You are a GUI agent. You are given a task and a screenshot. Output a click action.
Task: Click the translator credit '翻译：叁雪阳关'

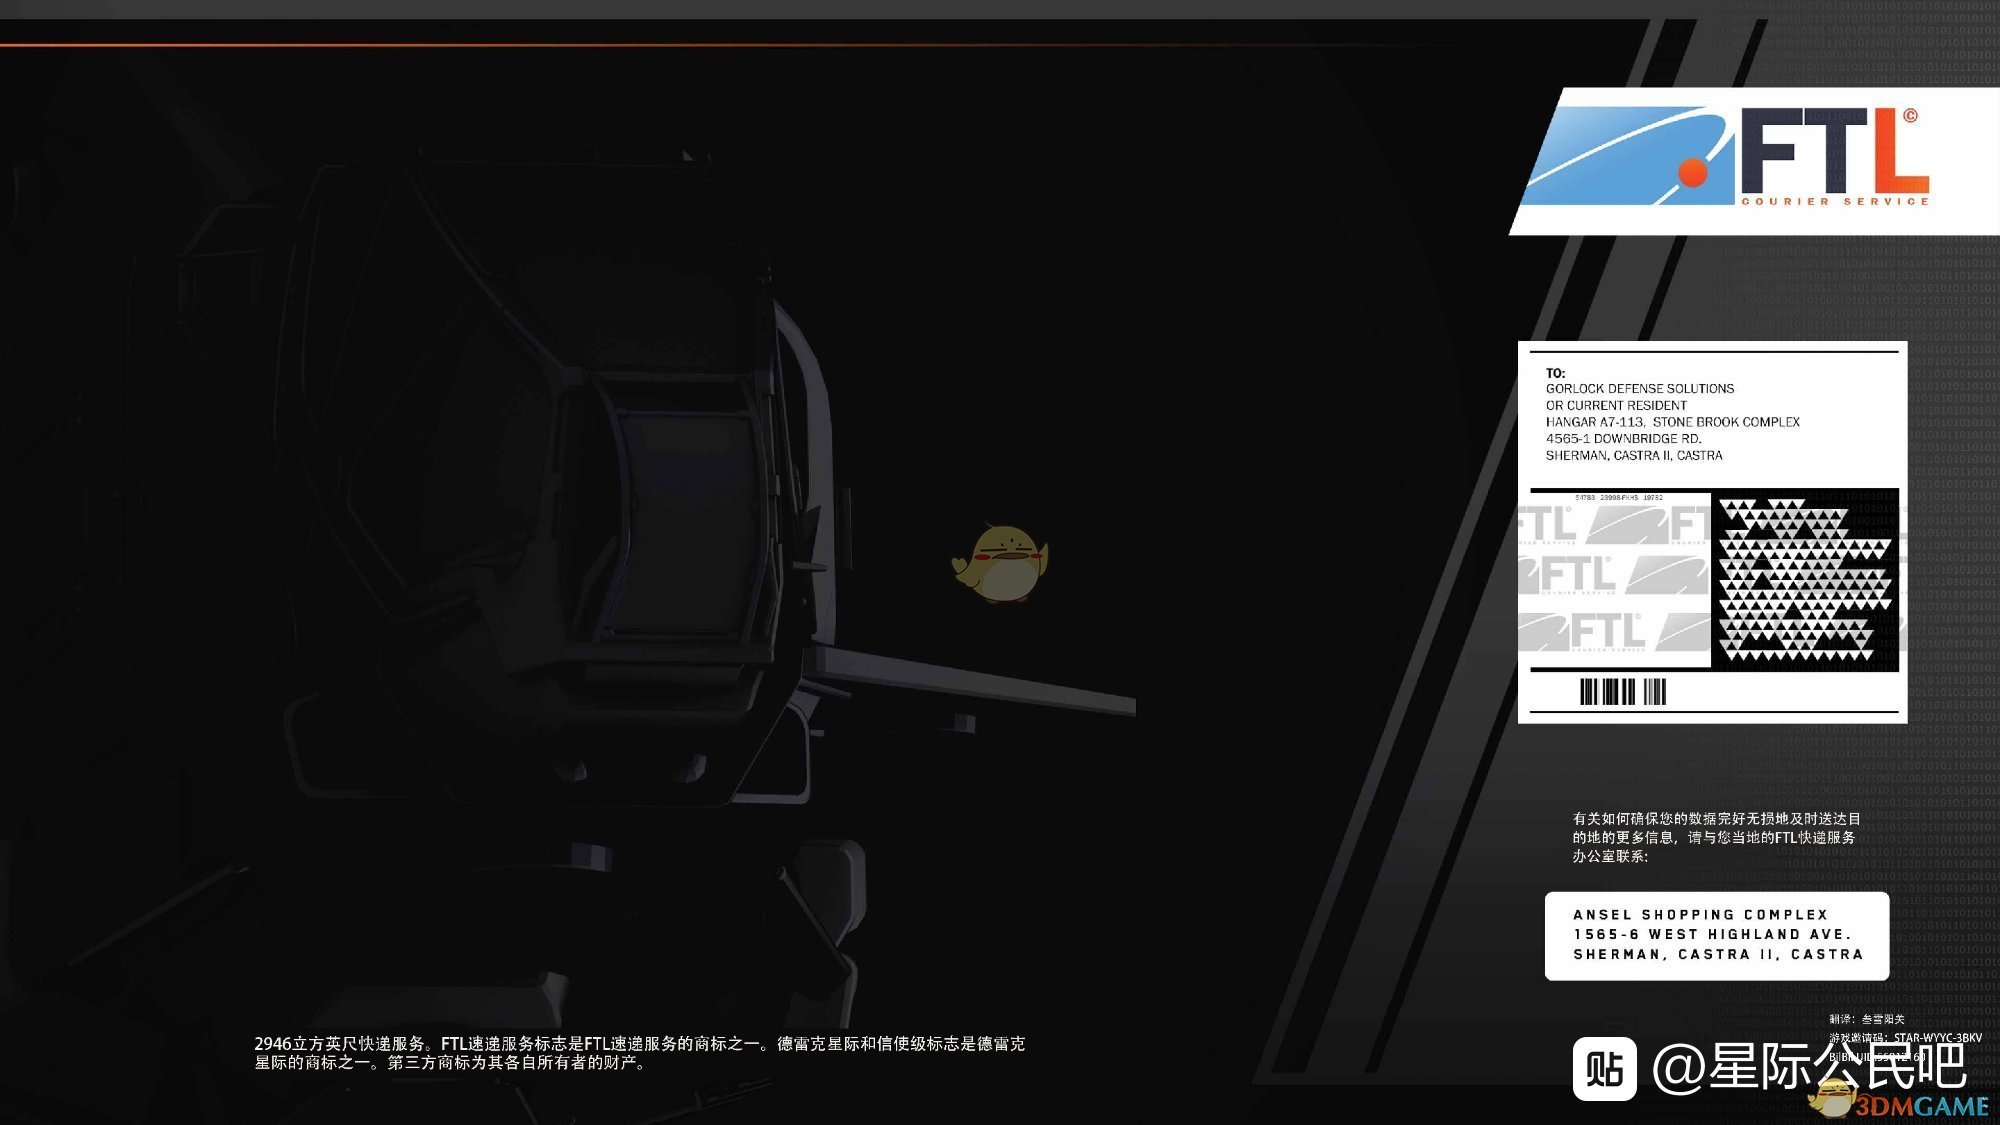click(x=1867, y=1020)
